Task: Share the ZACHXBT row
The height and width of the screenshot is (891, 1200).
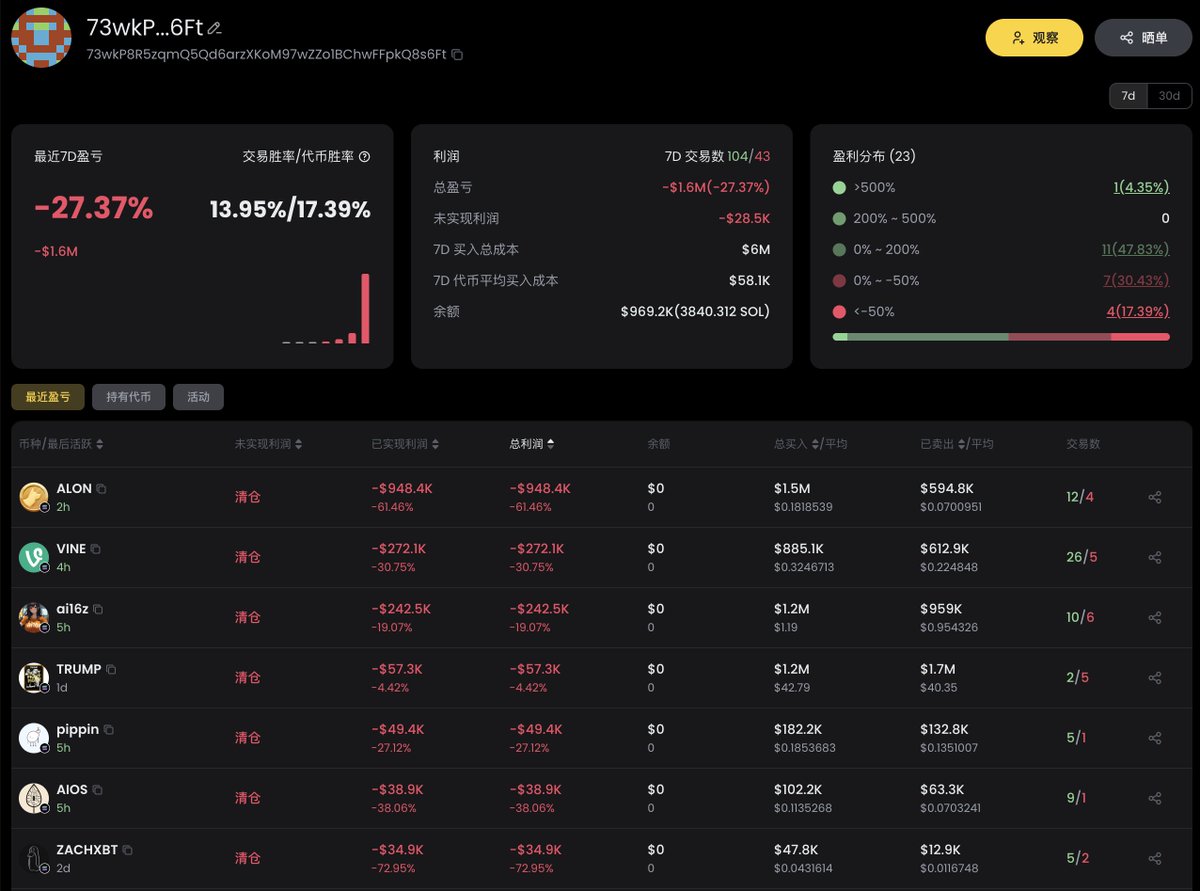Action: coord(1155,858)
